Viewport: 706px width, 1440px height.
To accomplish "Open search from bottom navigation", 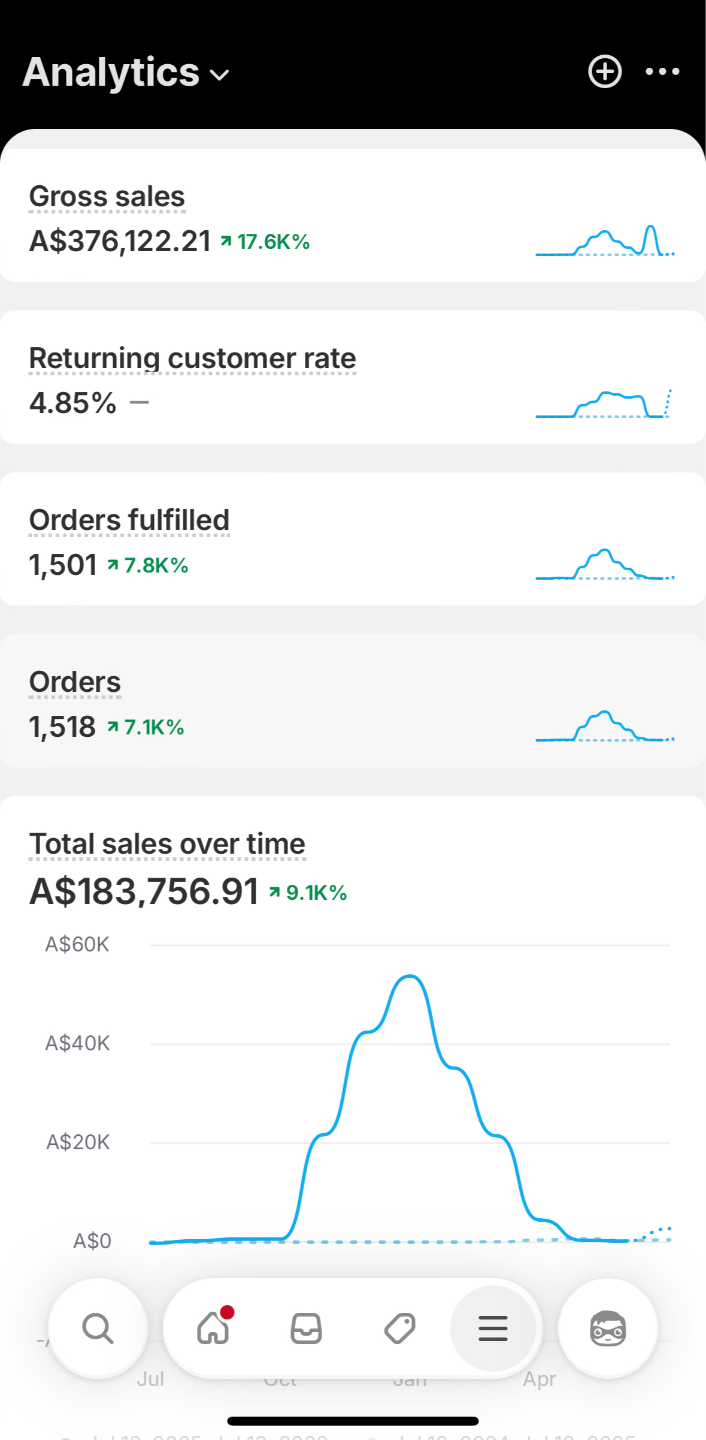I will point(98,1328).
